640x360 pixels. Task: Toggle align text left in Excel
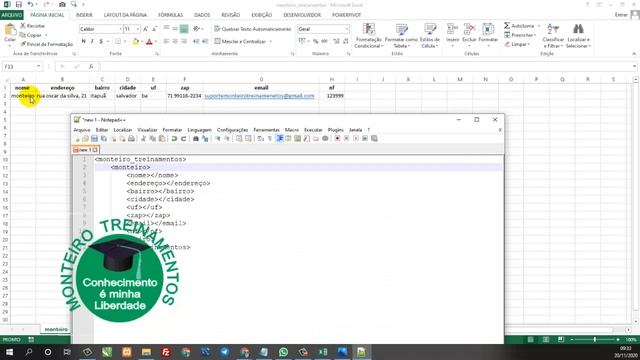pos(166,41)
